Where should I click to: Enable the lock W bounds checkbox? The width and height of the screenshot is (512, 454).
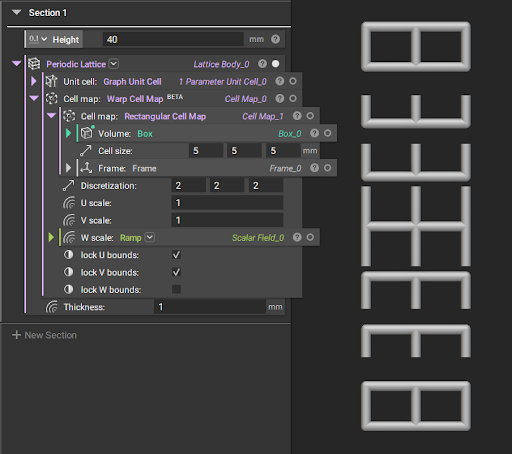176,289
